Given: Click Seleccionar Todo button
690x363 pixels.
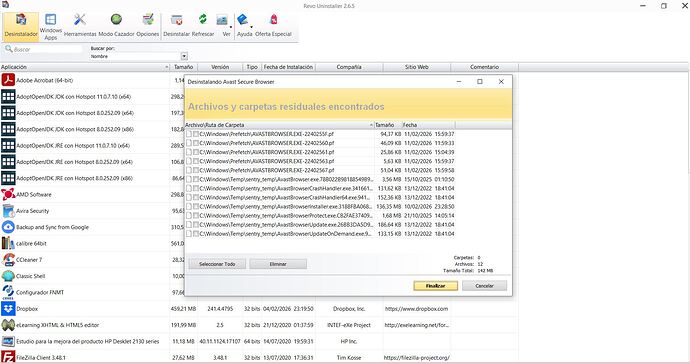Looking at the screenshot, I should tap(217, 264).
